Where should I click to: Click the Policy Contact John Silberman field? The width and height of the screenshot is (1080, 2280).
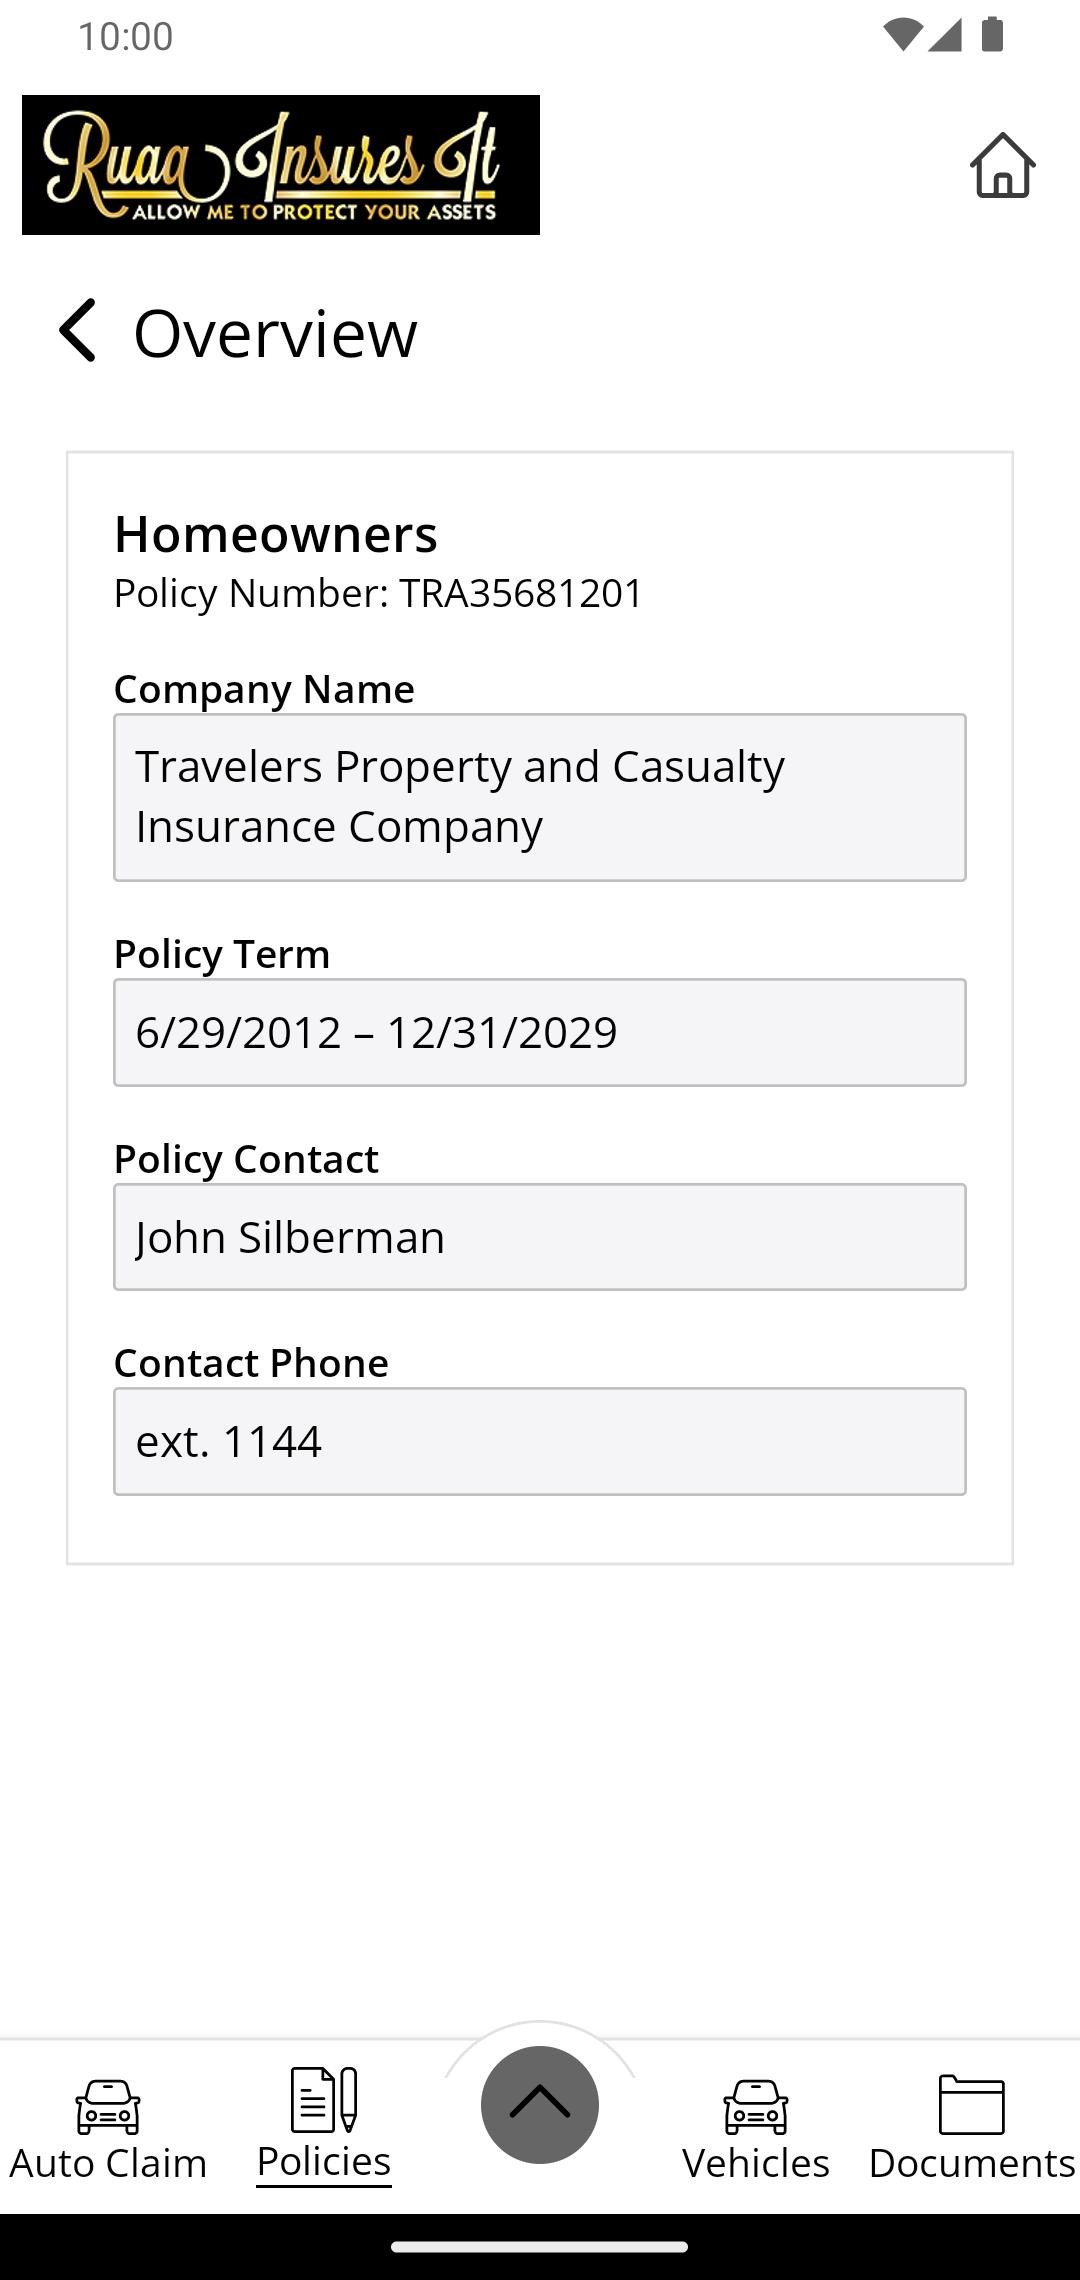point(540,1237)
